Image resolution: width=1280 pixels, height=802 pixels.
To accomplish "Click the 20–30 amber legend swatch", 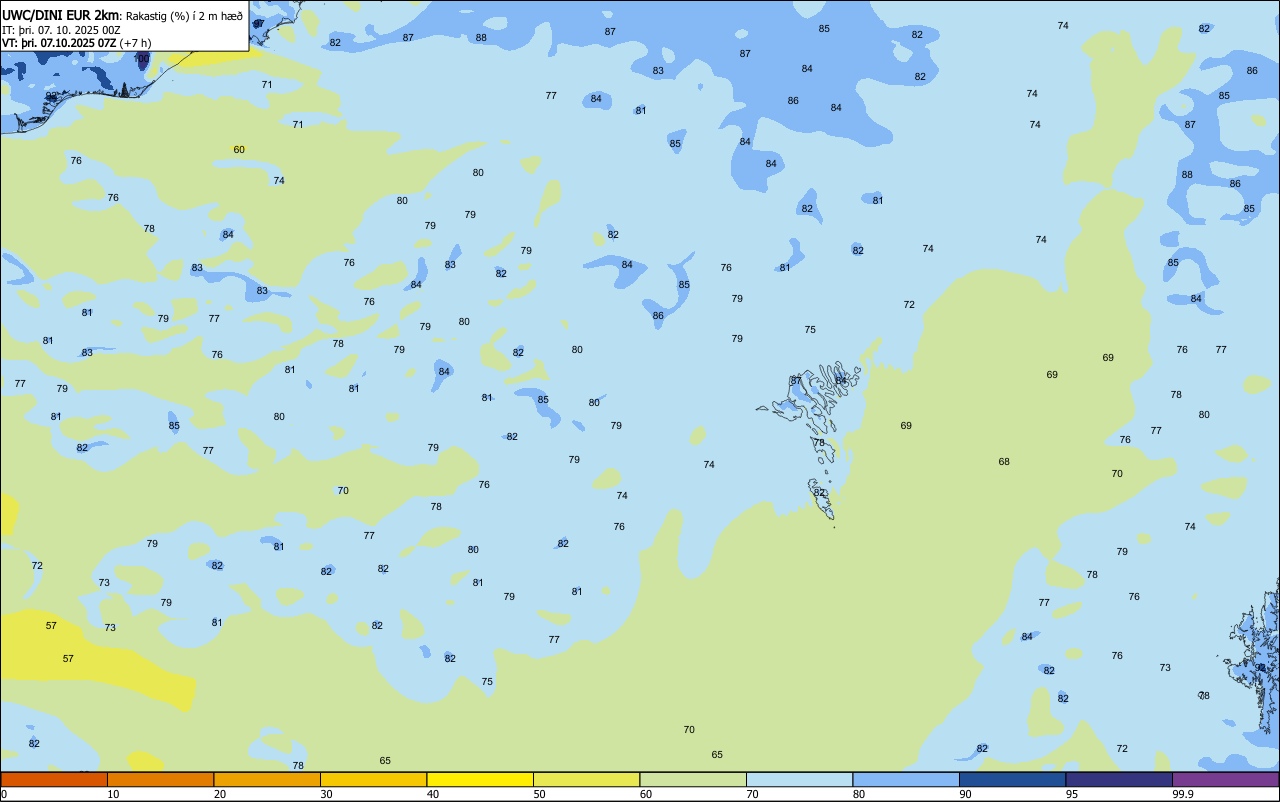I will pyautogui.click(x=267, y=779).
